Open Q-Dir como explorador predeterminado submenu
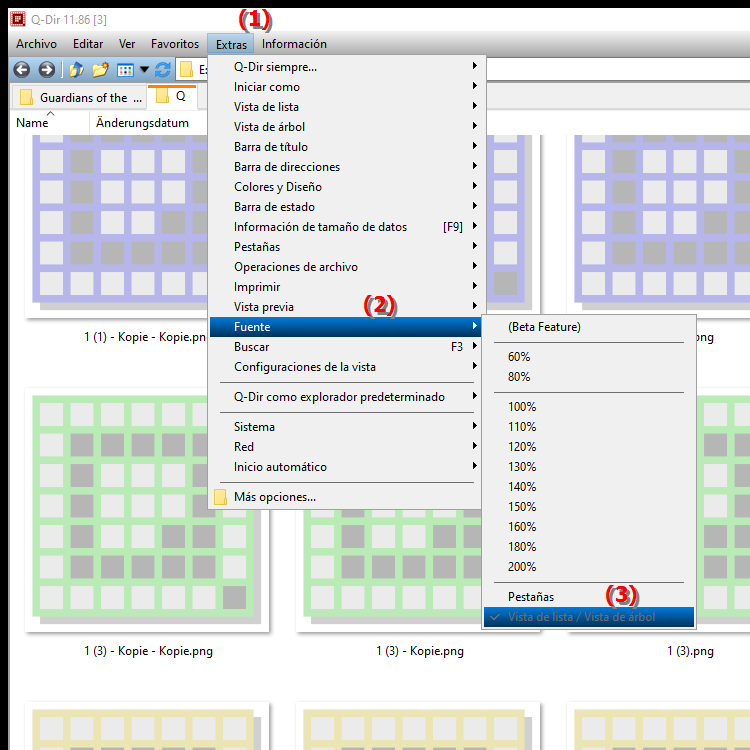Viewport: 750px width, 750px height. [x=346, y=397]
